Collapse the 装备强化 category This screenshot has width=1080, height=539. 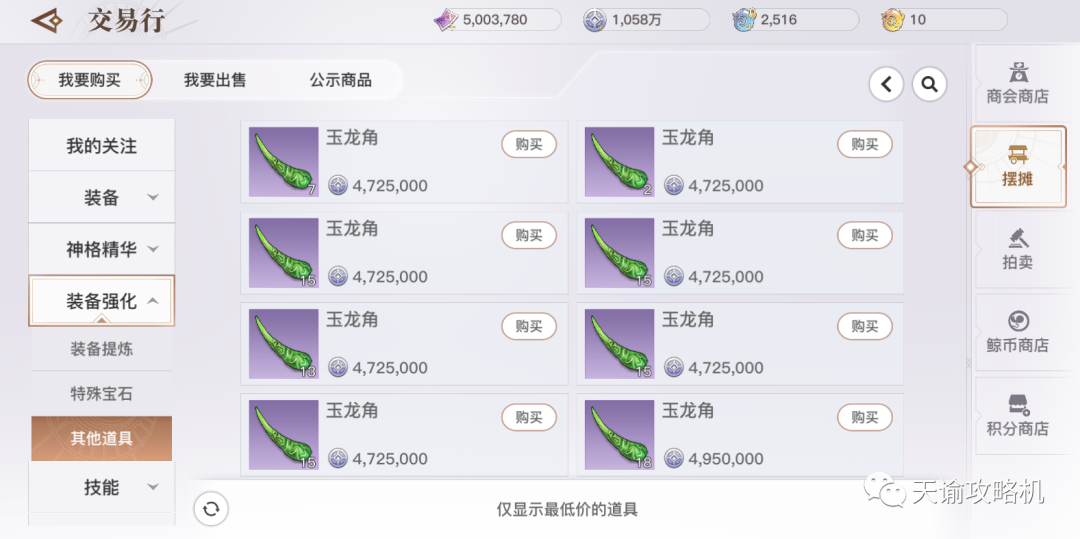101,301
